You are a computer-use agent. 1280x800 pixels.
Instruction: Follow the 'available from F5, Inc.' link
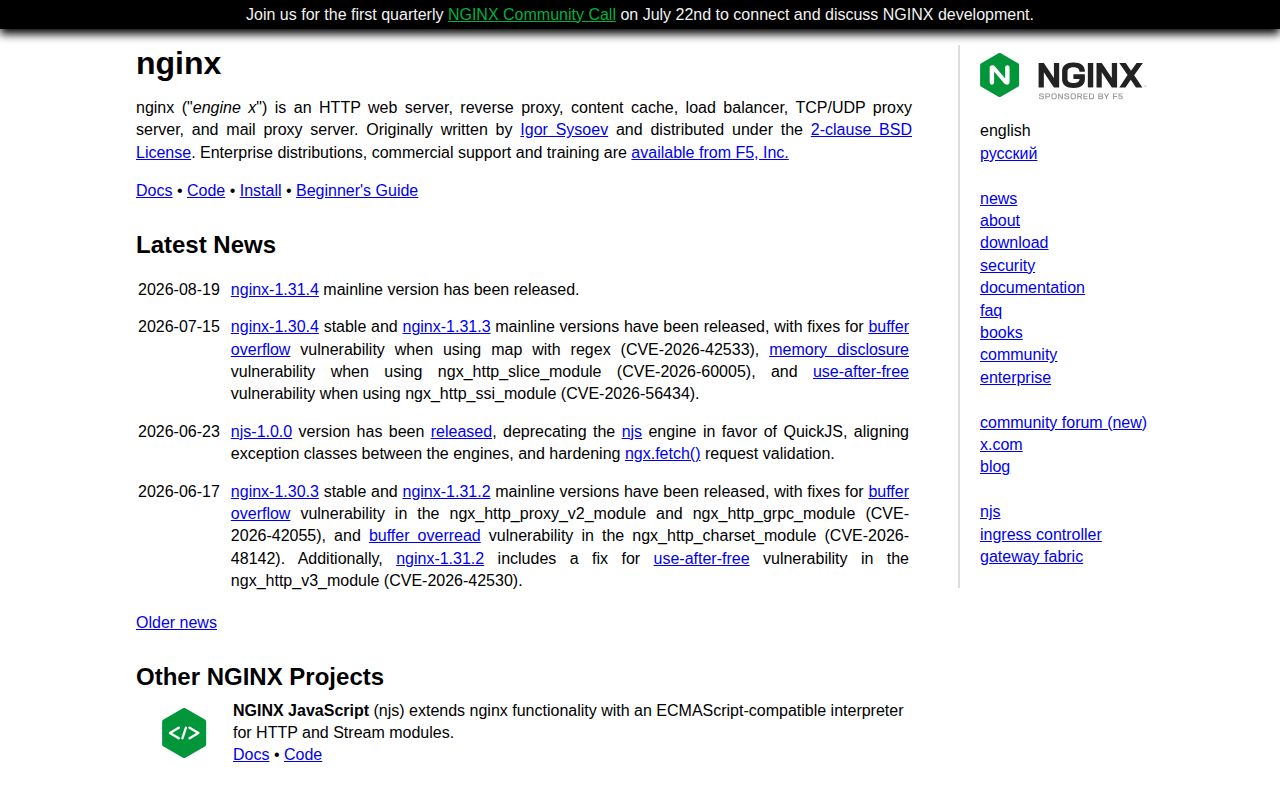[x=710, y=153]
